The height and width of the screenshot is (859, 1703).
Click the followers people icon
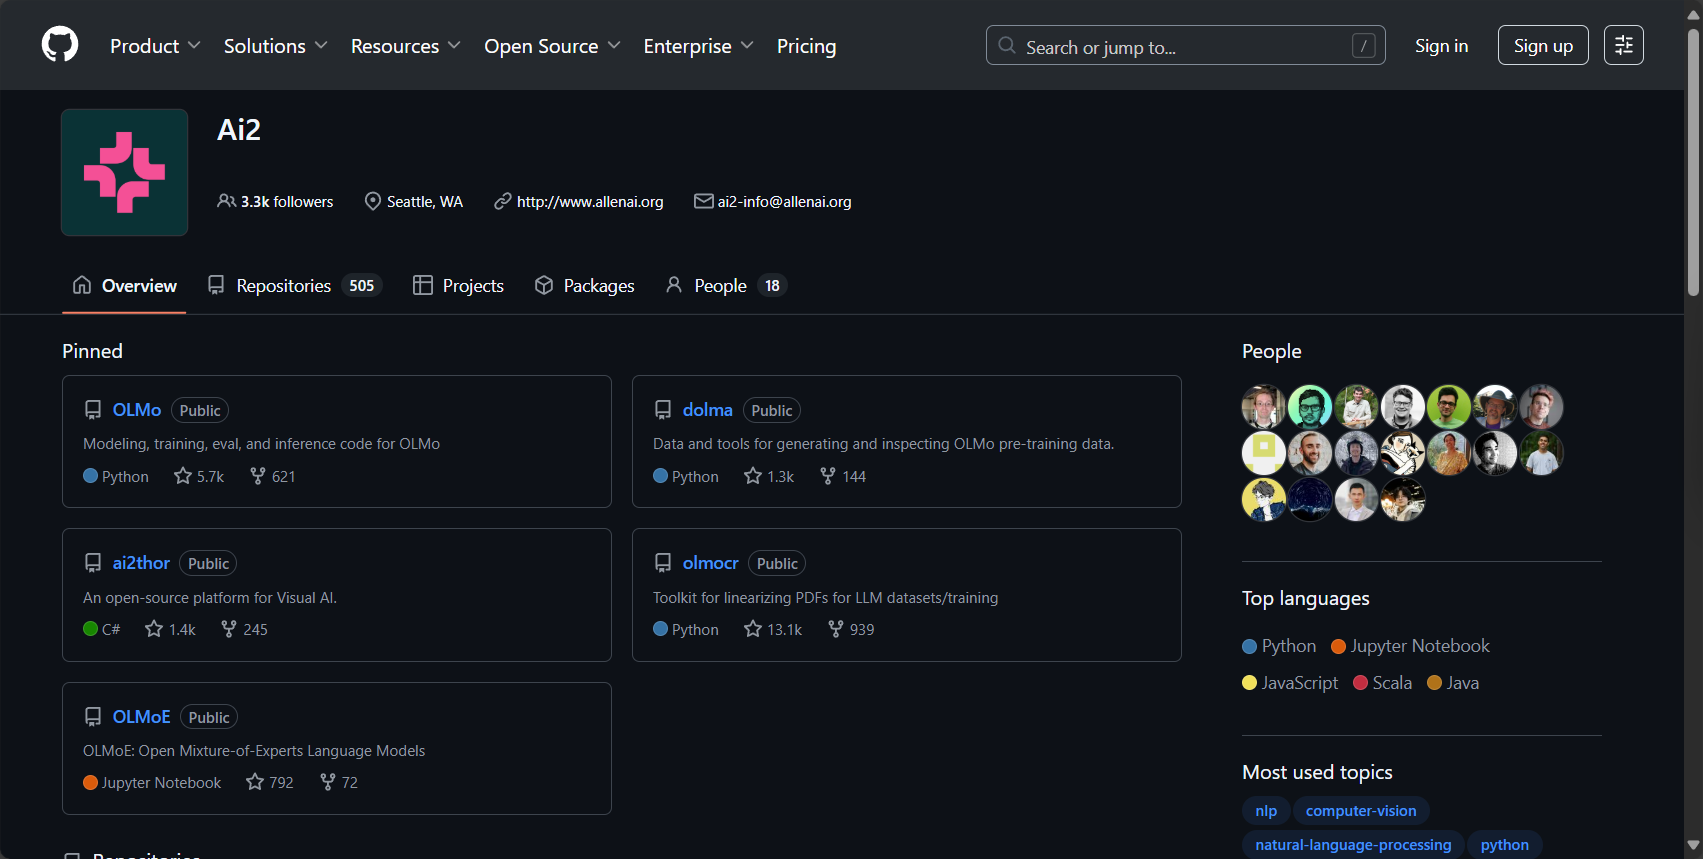click(x=227, y=201)
